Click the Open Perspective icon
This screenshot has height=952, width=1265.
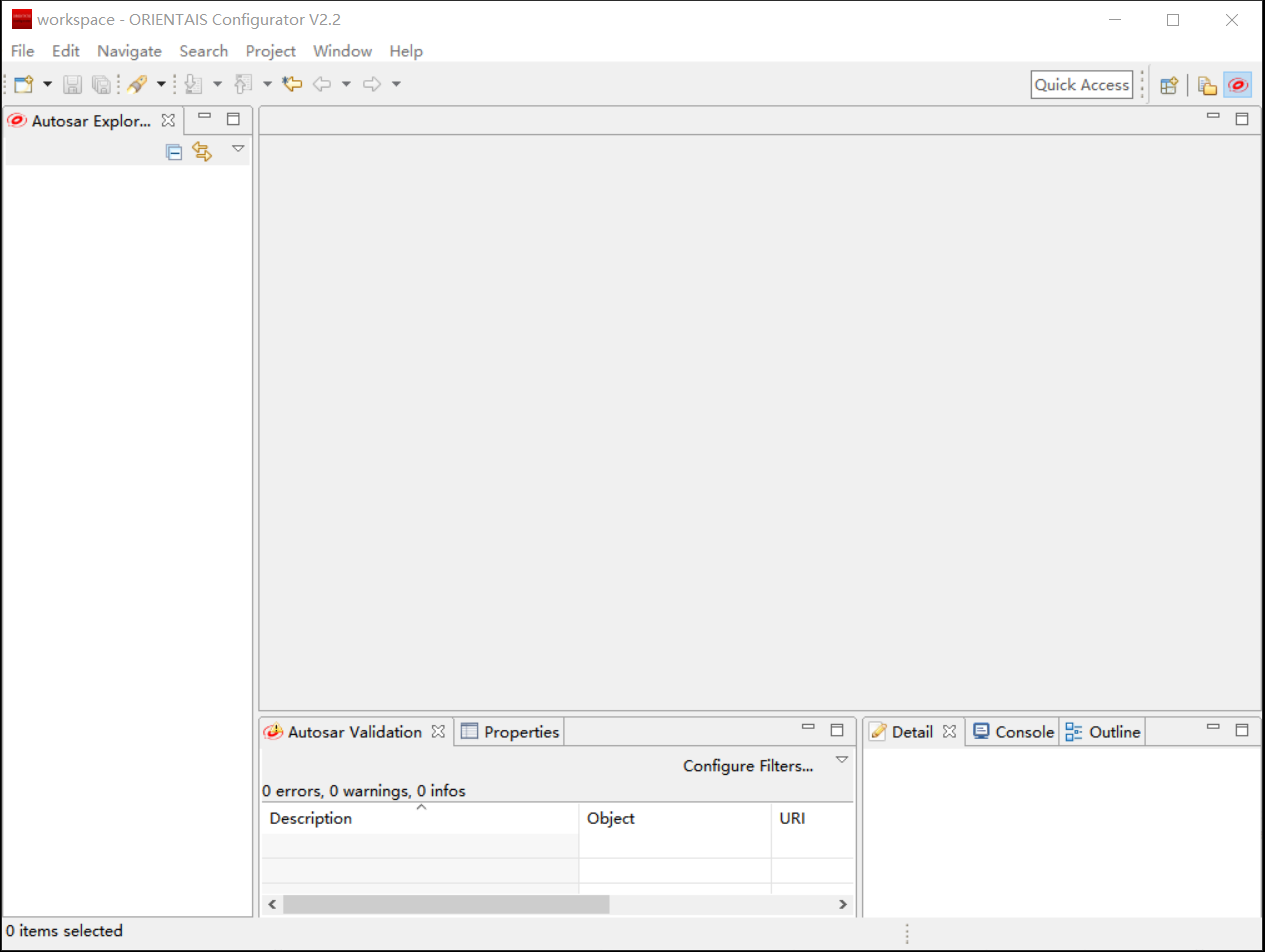point(1168,85)
